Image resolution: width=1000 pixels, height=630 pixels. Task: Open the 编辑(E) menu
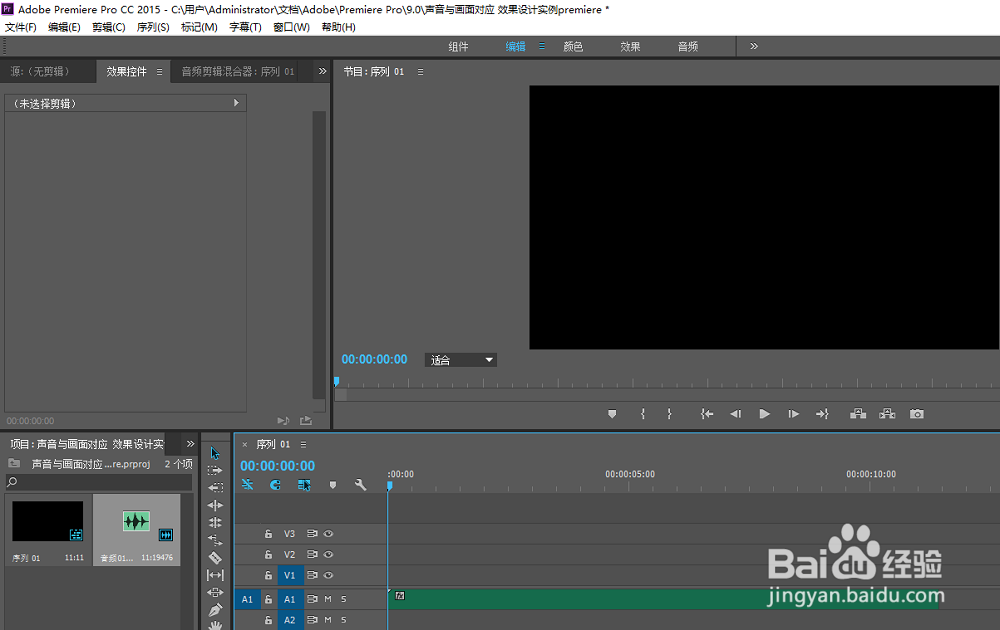64,27
